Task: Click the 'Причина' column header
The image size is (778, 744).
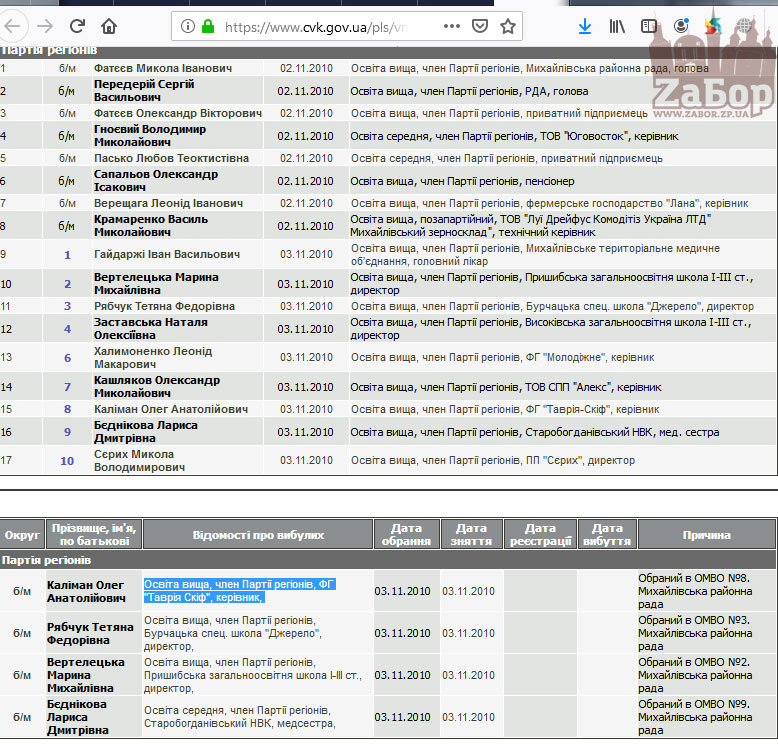Action: pyautogui.click(x=706, y=535)
